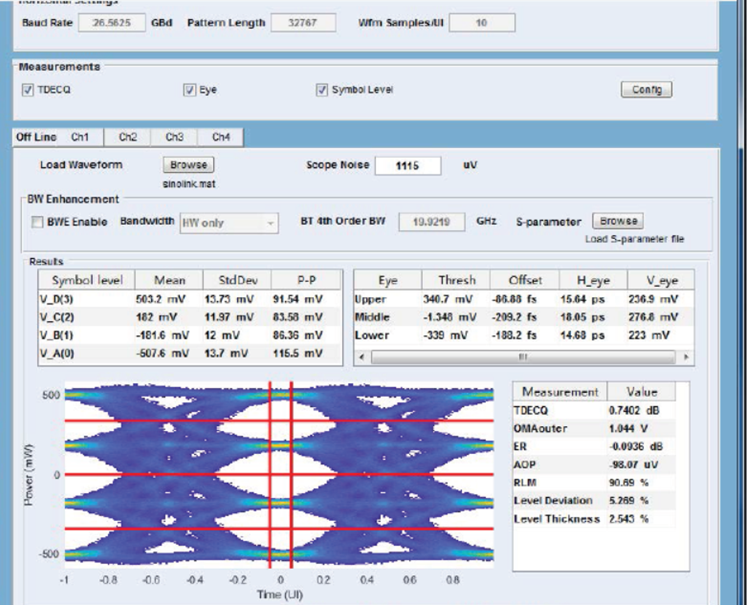
Task: Click the Pattern Length field
Action: [305, 22]
